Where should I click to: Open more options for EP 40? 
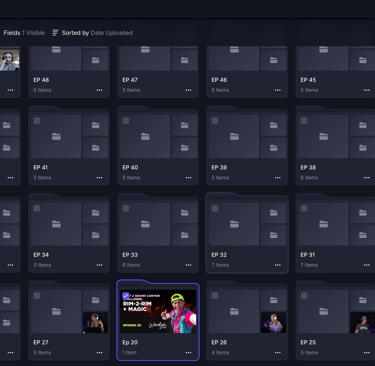(x=188, y=178)
